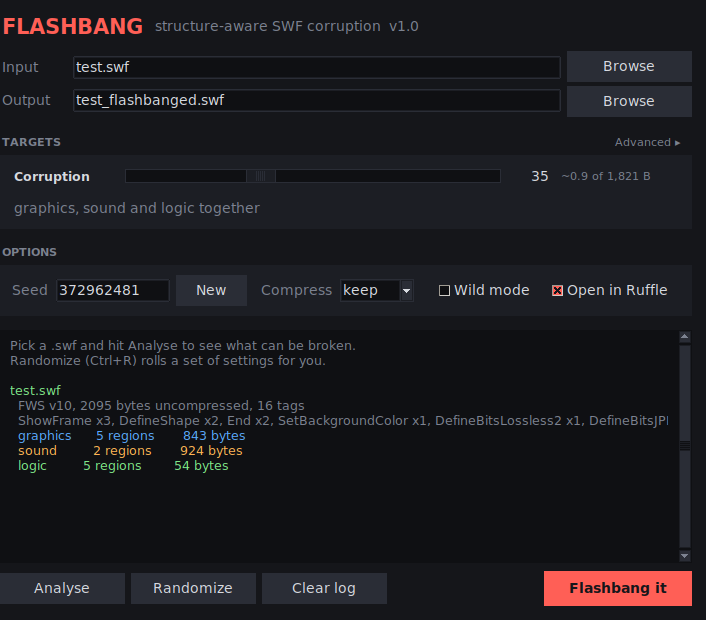
Task: Click the Seed number field
Action: coord(113,290)
